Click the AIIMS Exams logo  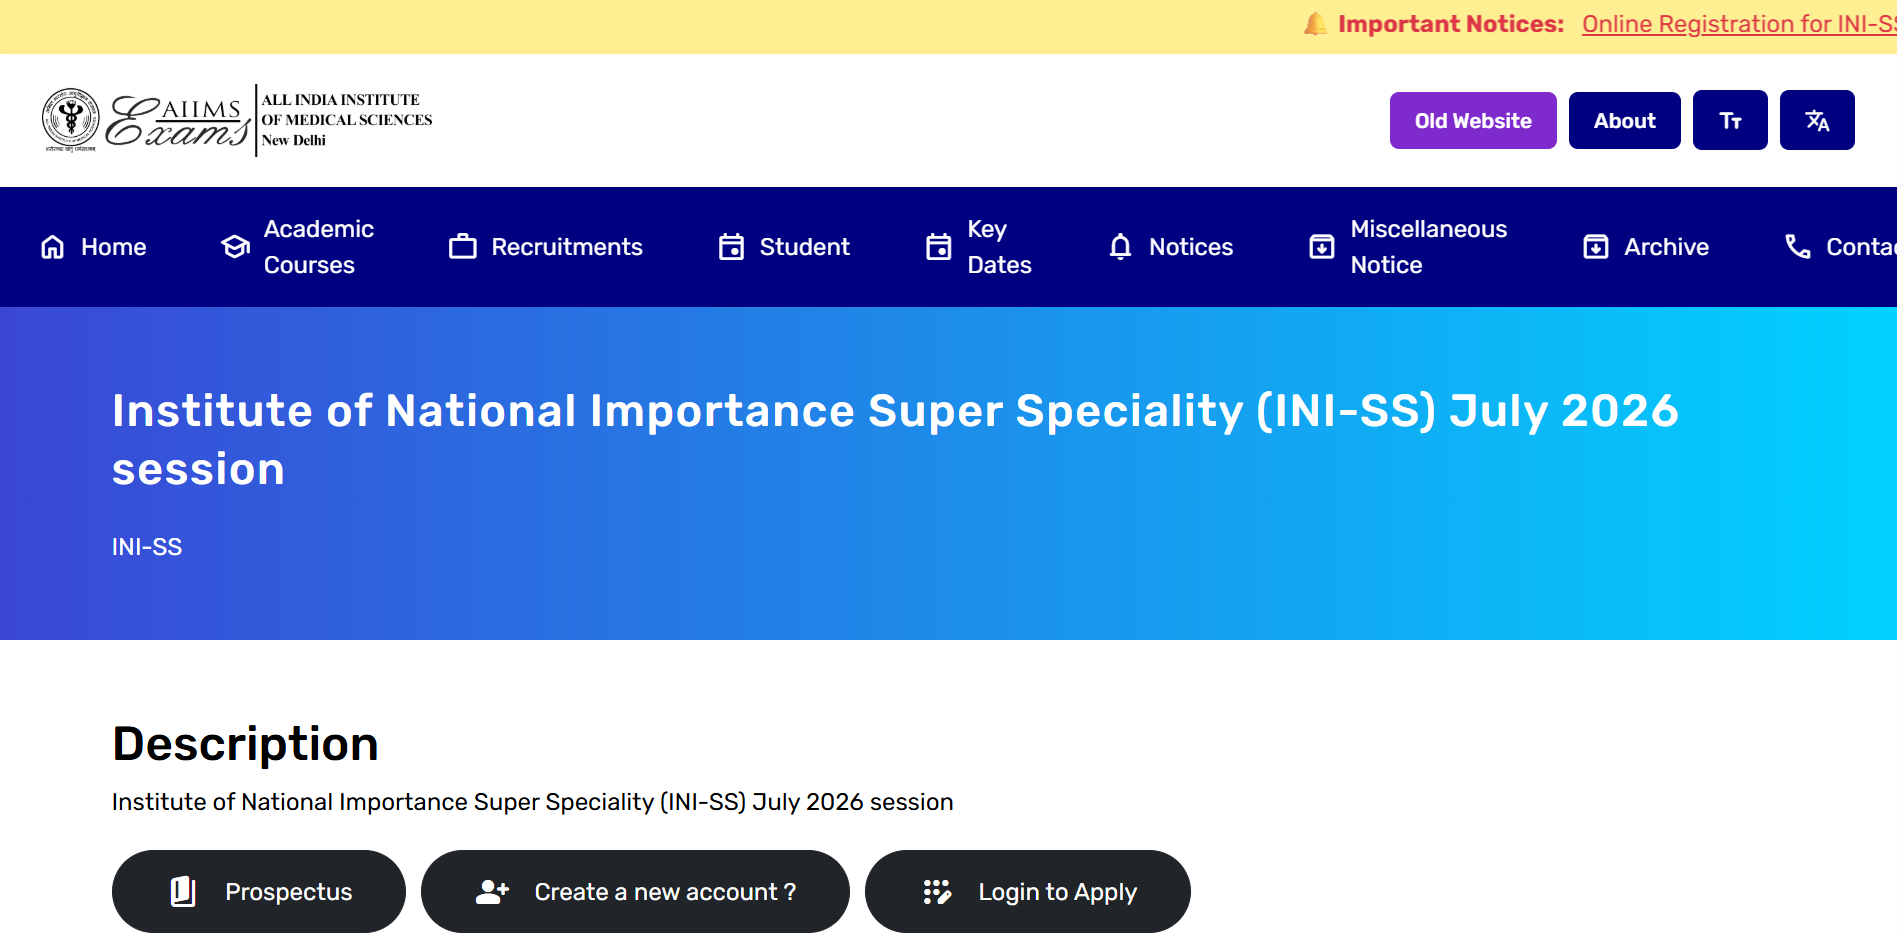(x=237, y=121)
